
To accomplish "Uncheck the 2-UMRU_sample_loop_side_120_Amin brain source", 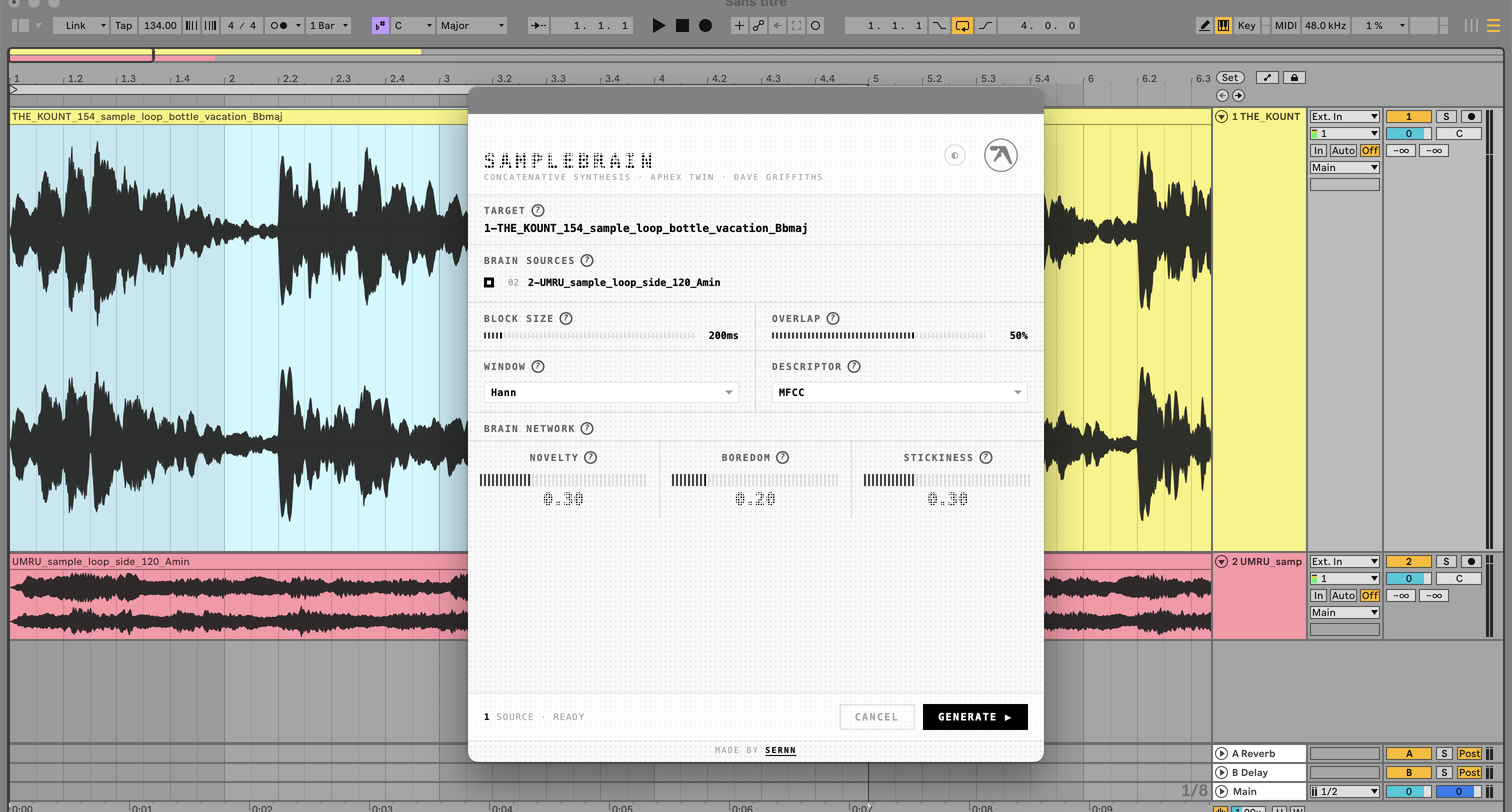I will [x=489, y=282].
